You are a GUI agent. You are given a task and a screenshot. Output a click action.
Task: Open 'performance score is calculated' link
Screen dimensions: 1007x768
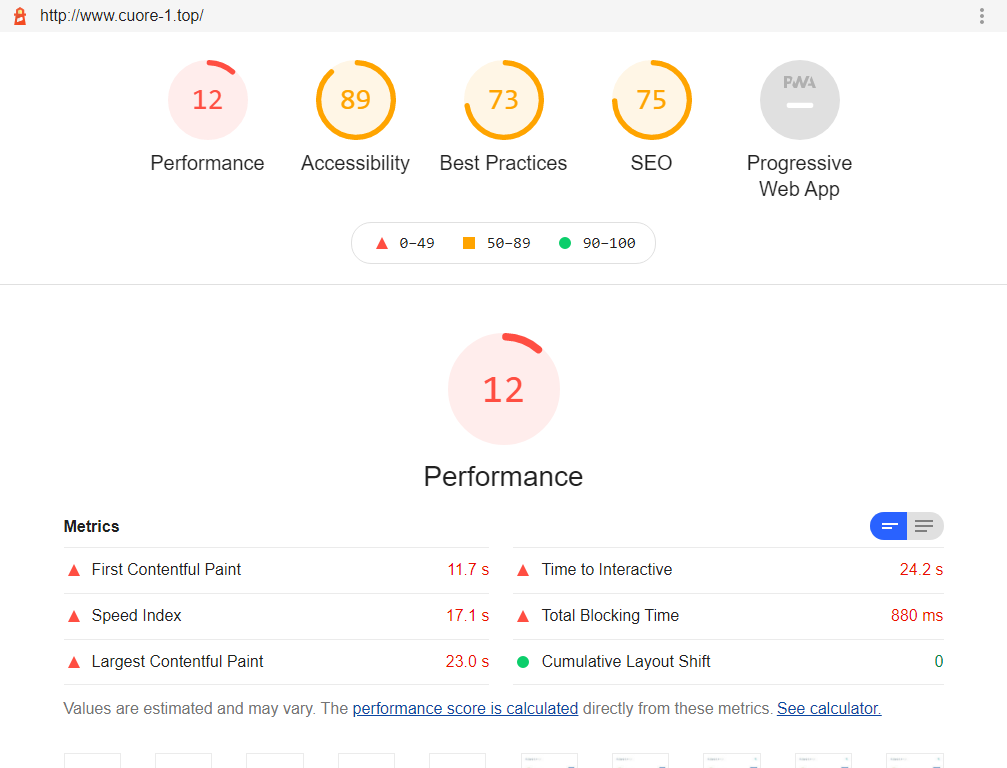point(465,708)
